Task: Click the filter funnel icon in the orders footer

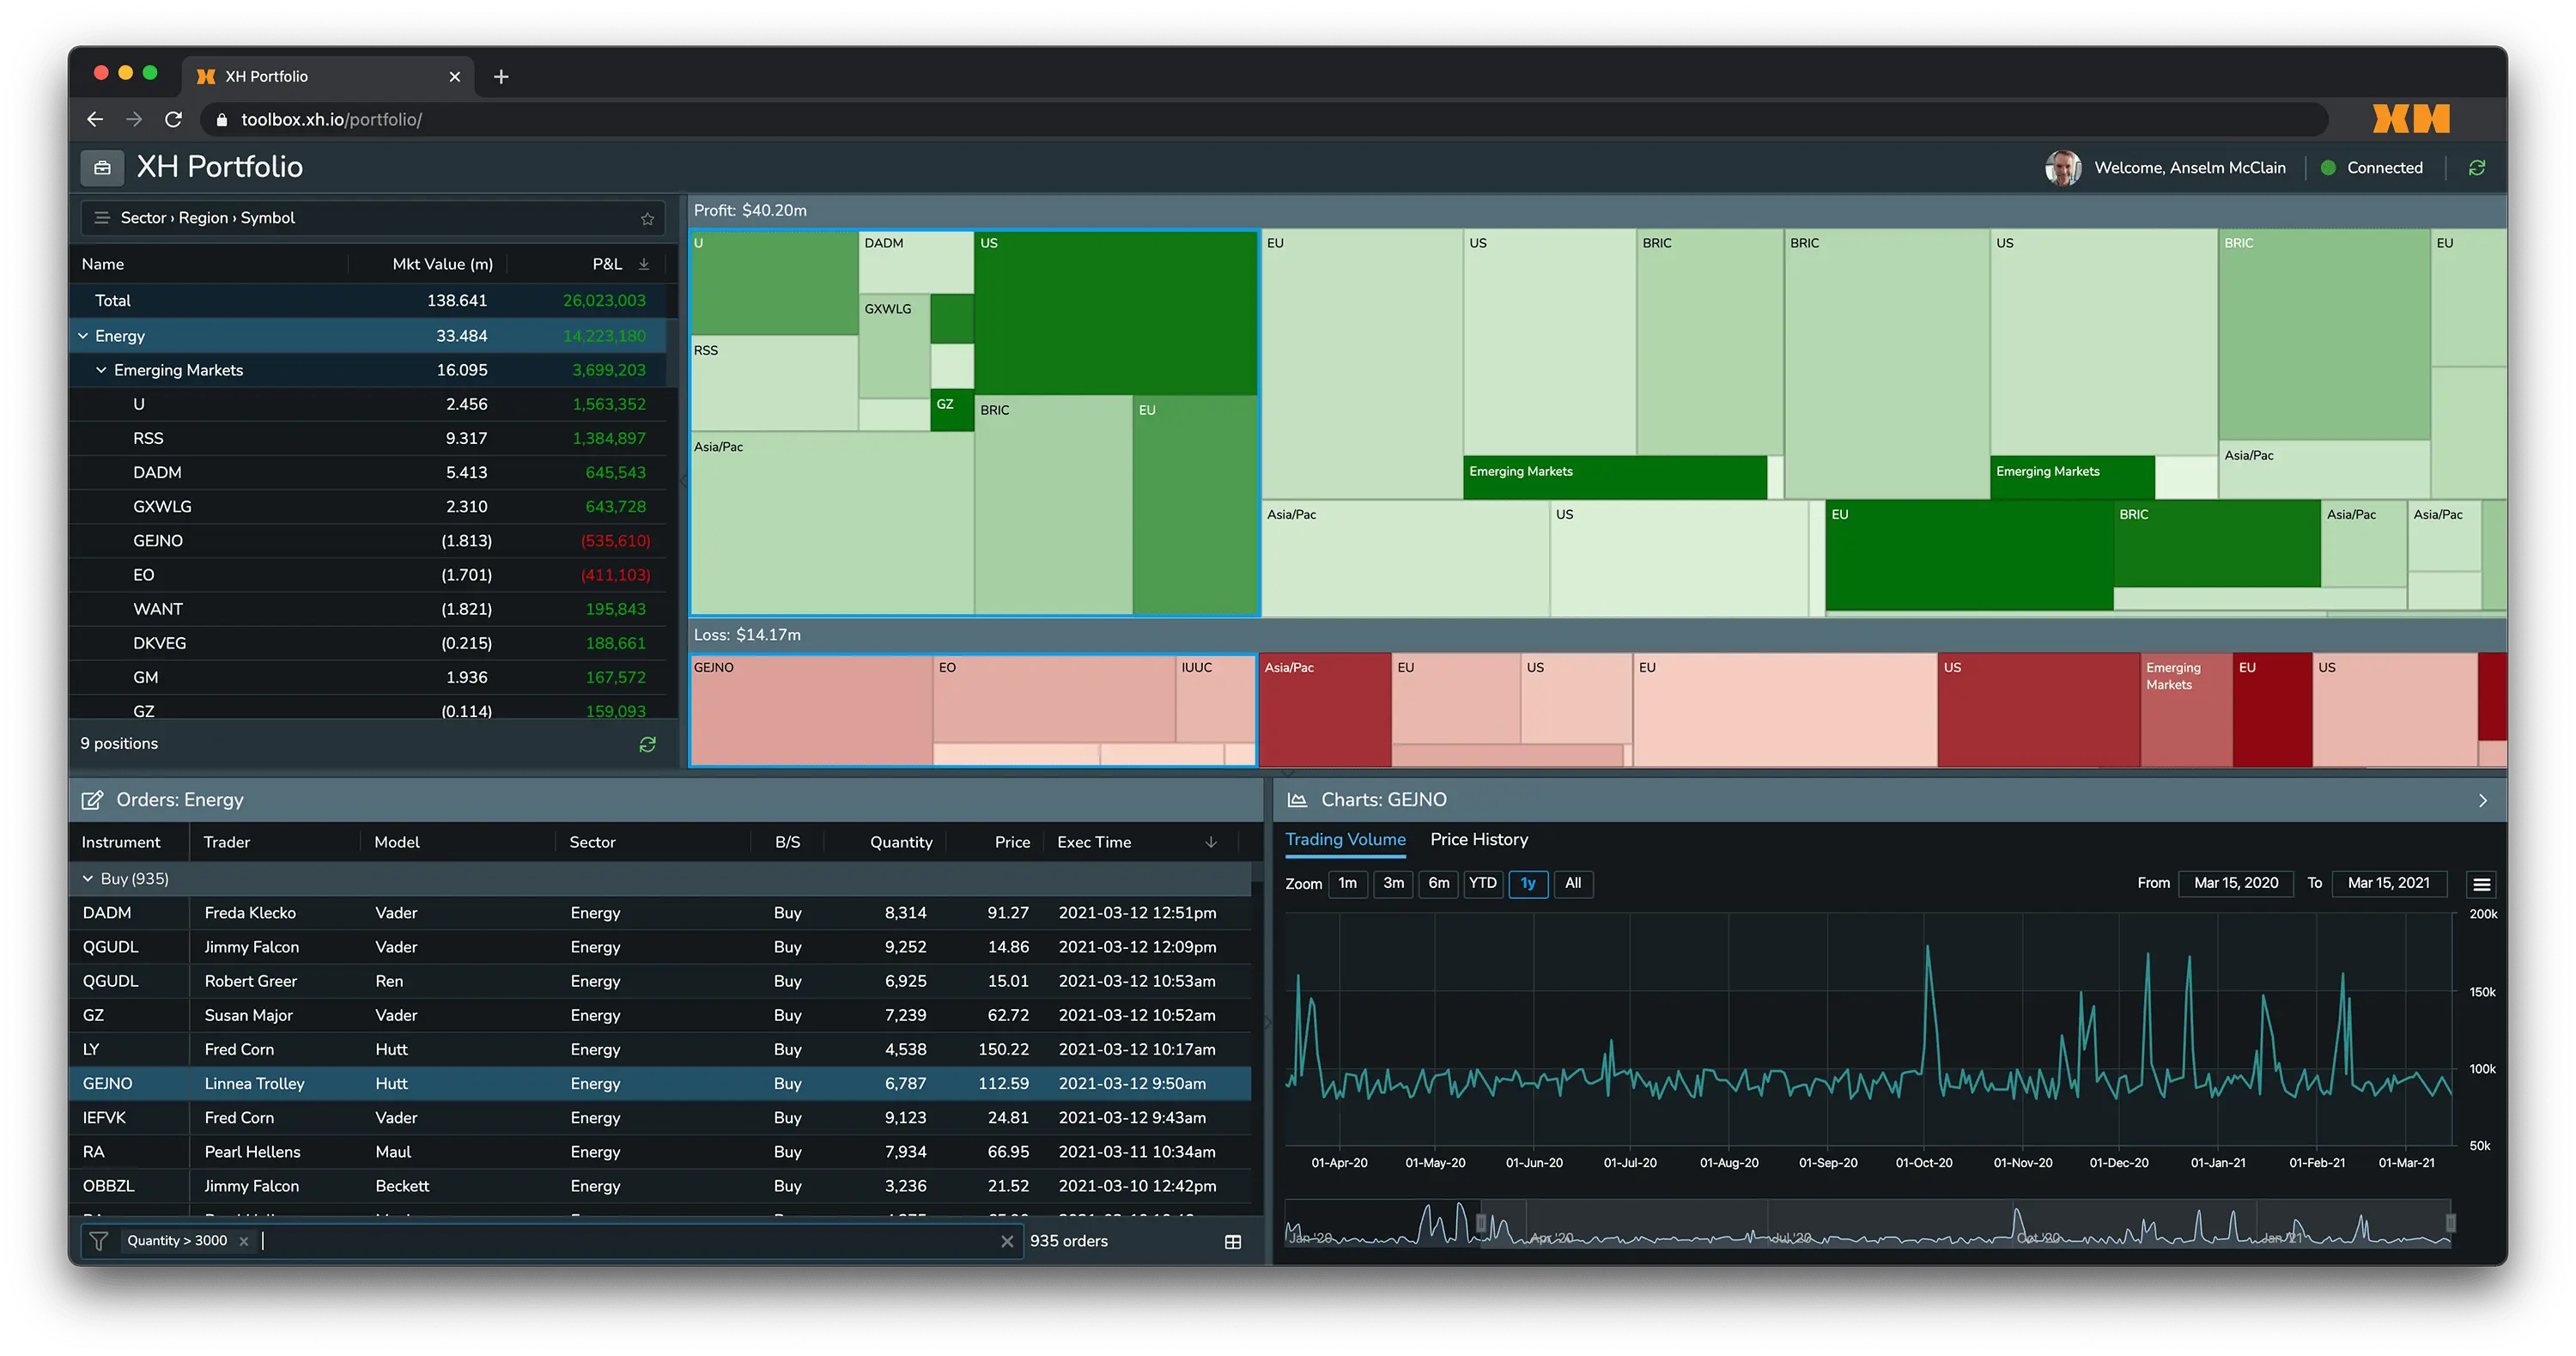Action: point(99,1240)
